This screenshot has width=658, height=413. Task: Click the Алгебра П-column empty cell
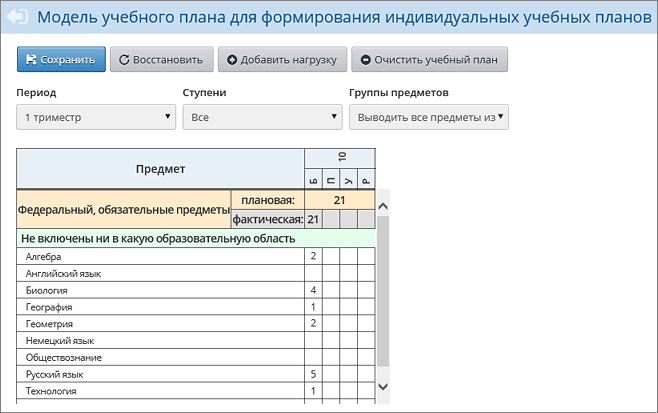click(x=331, y=256)
